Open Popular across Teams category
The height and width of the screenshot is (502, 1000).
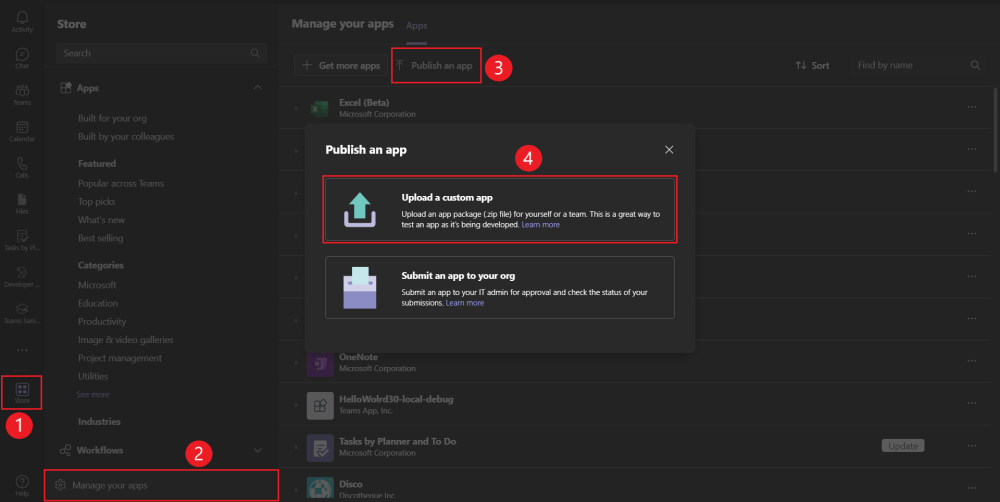point(121,183)
